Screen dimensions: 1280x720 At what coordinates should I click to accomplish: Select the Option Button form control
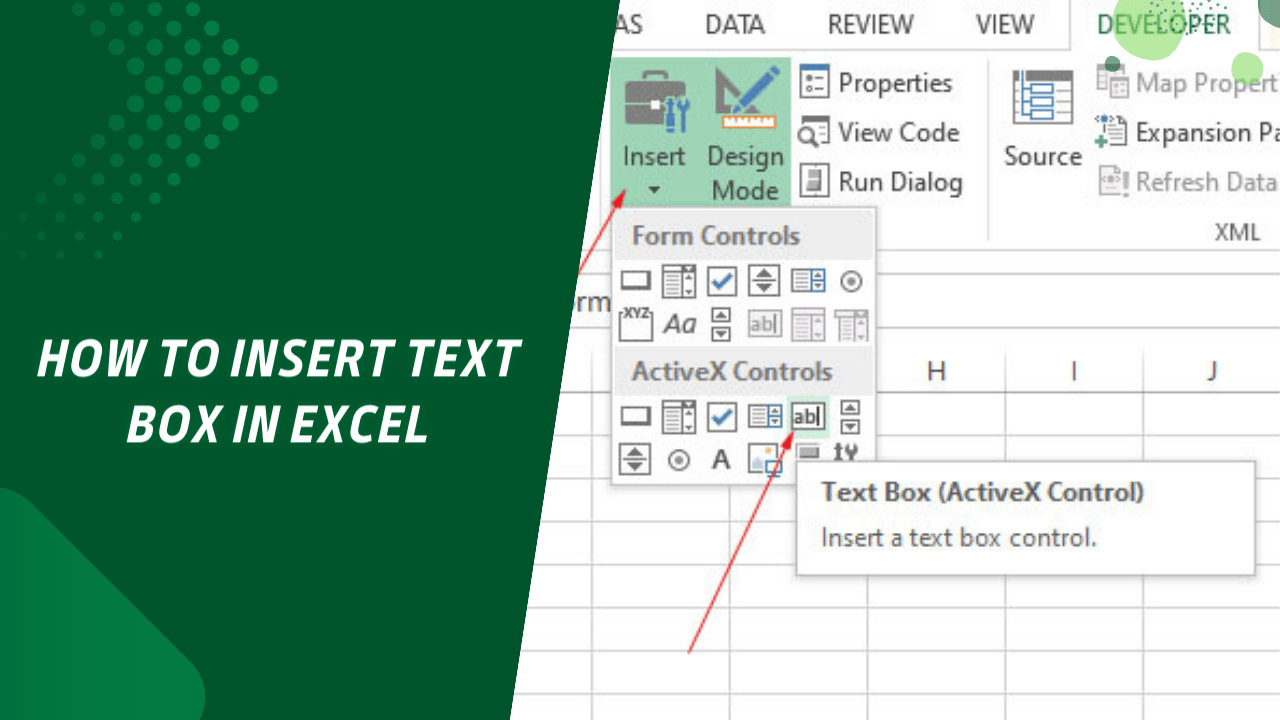point(851,281)
